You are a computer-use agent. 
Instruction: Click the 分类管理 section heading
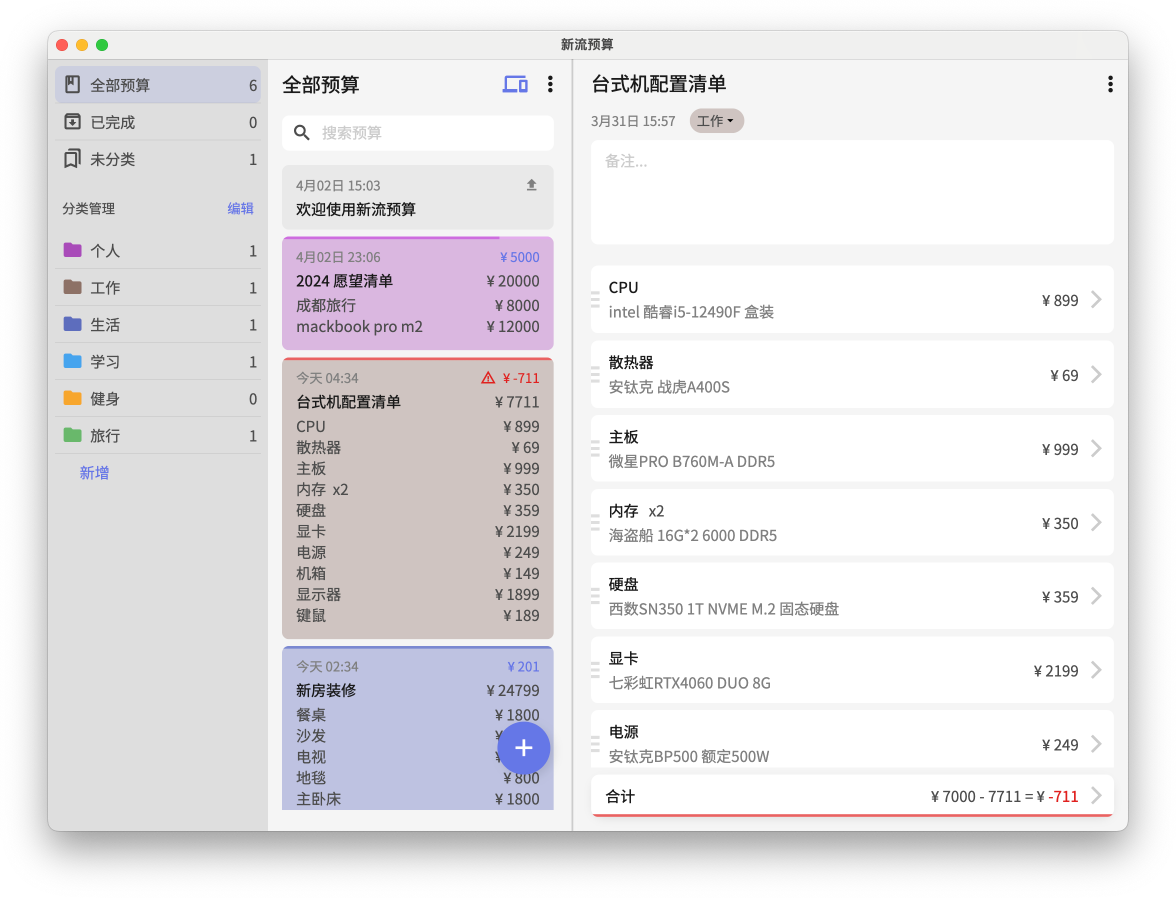[88, 208]
